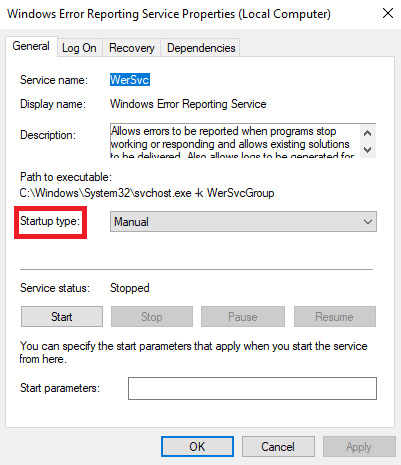Click the Manual startup type combo box arrow
The height and width of the screenshot is (465, 401).
(x=368, y=222)
